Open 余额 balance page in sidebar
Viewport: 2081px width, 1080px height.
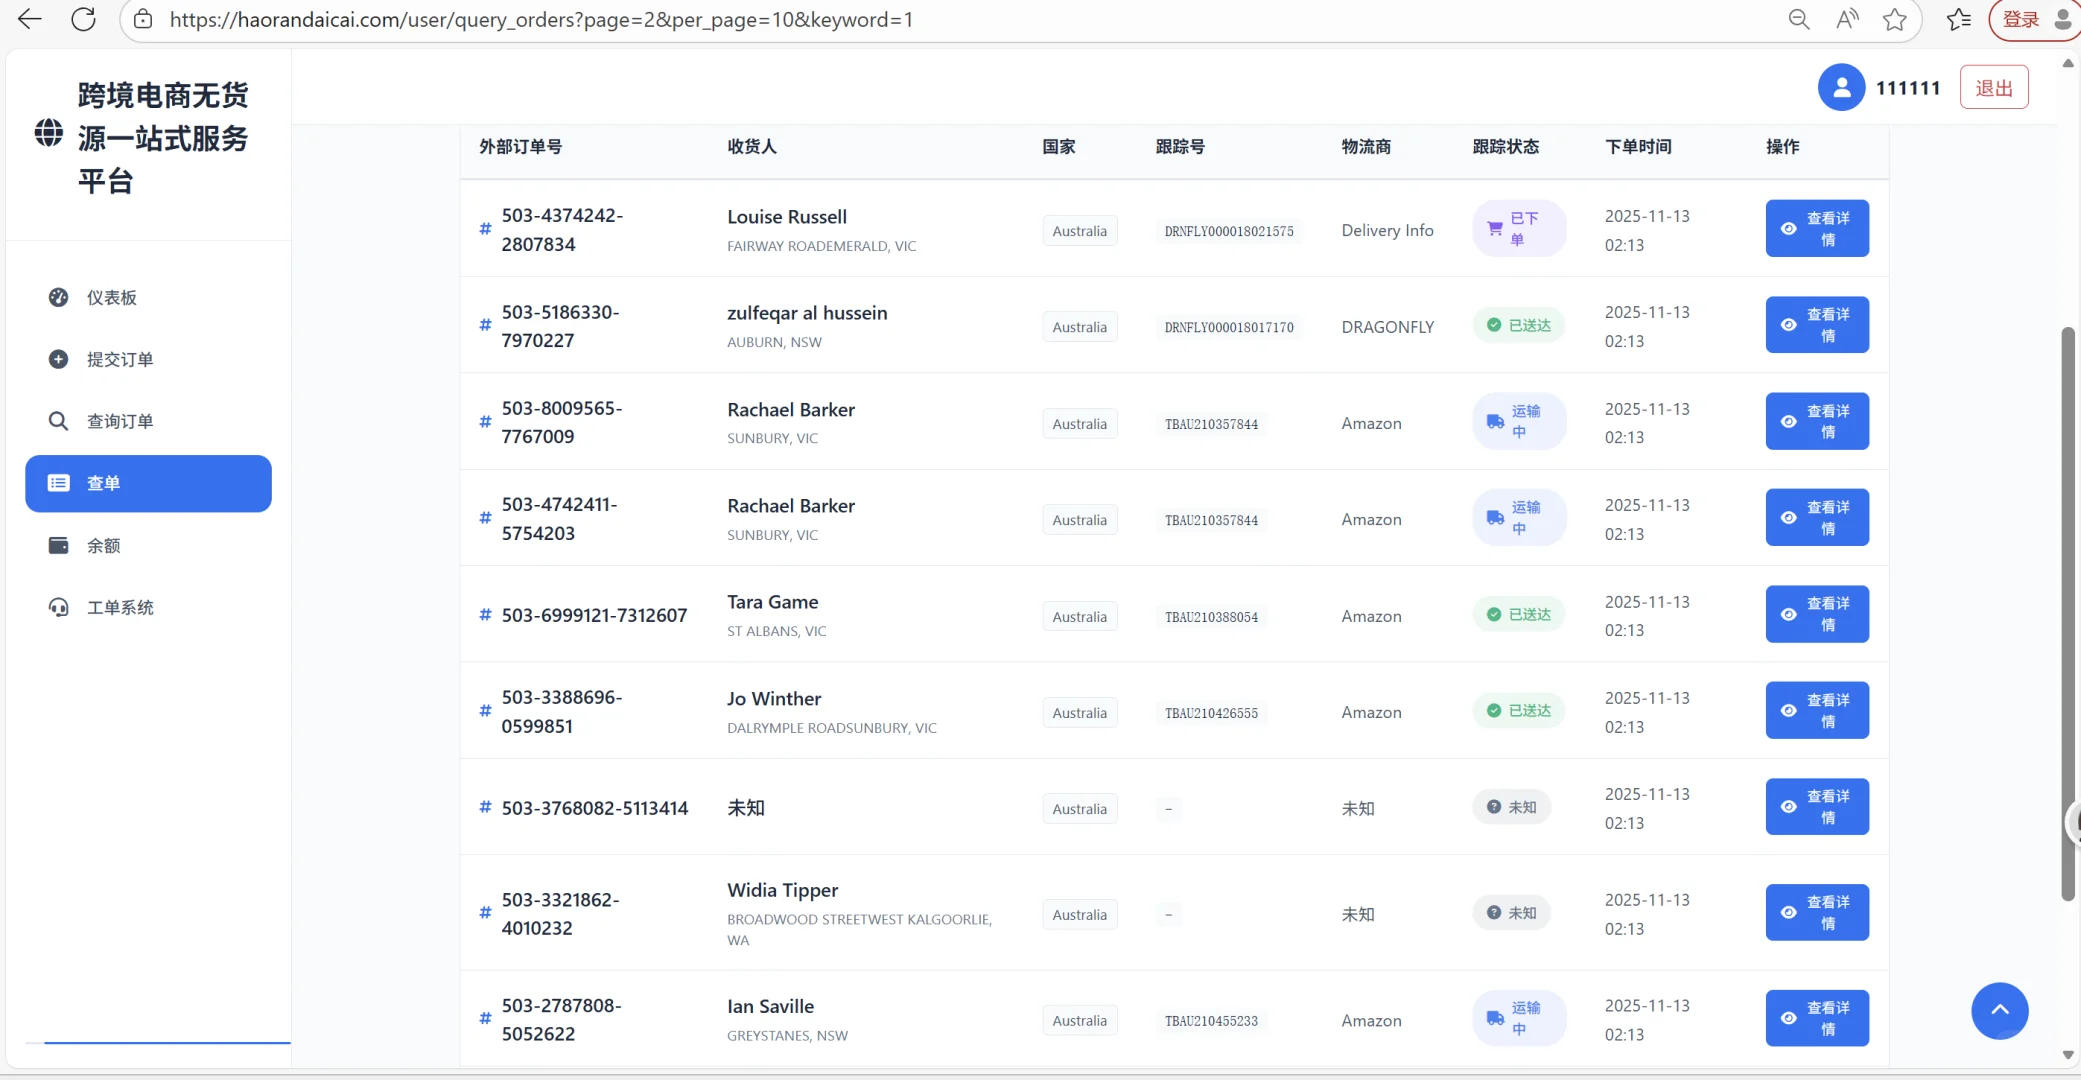coord(103,546)
